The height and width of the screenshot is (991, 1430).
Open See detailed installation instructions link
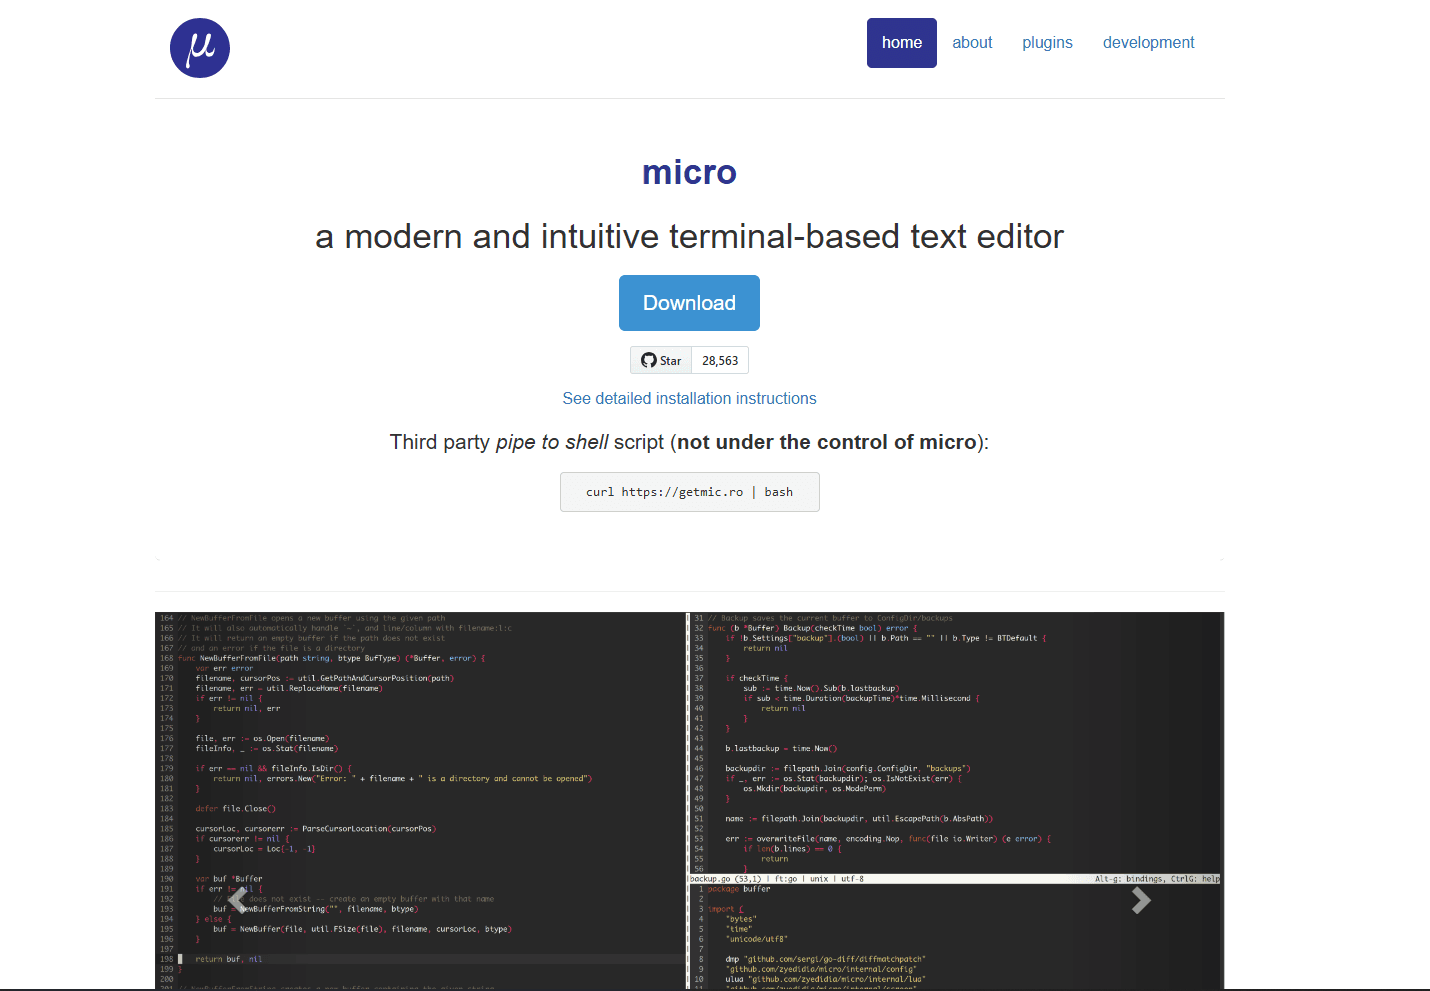click(689, 398)
